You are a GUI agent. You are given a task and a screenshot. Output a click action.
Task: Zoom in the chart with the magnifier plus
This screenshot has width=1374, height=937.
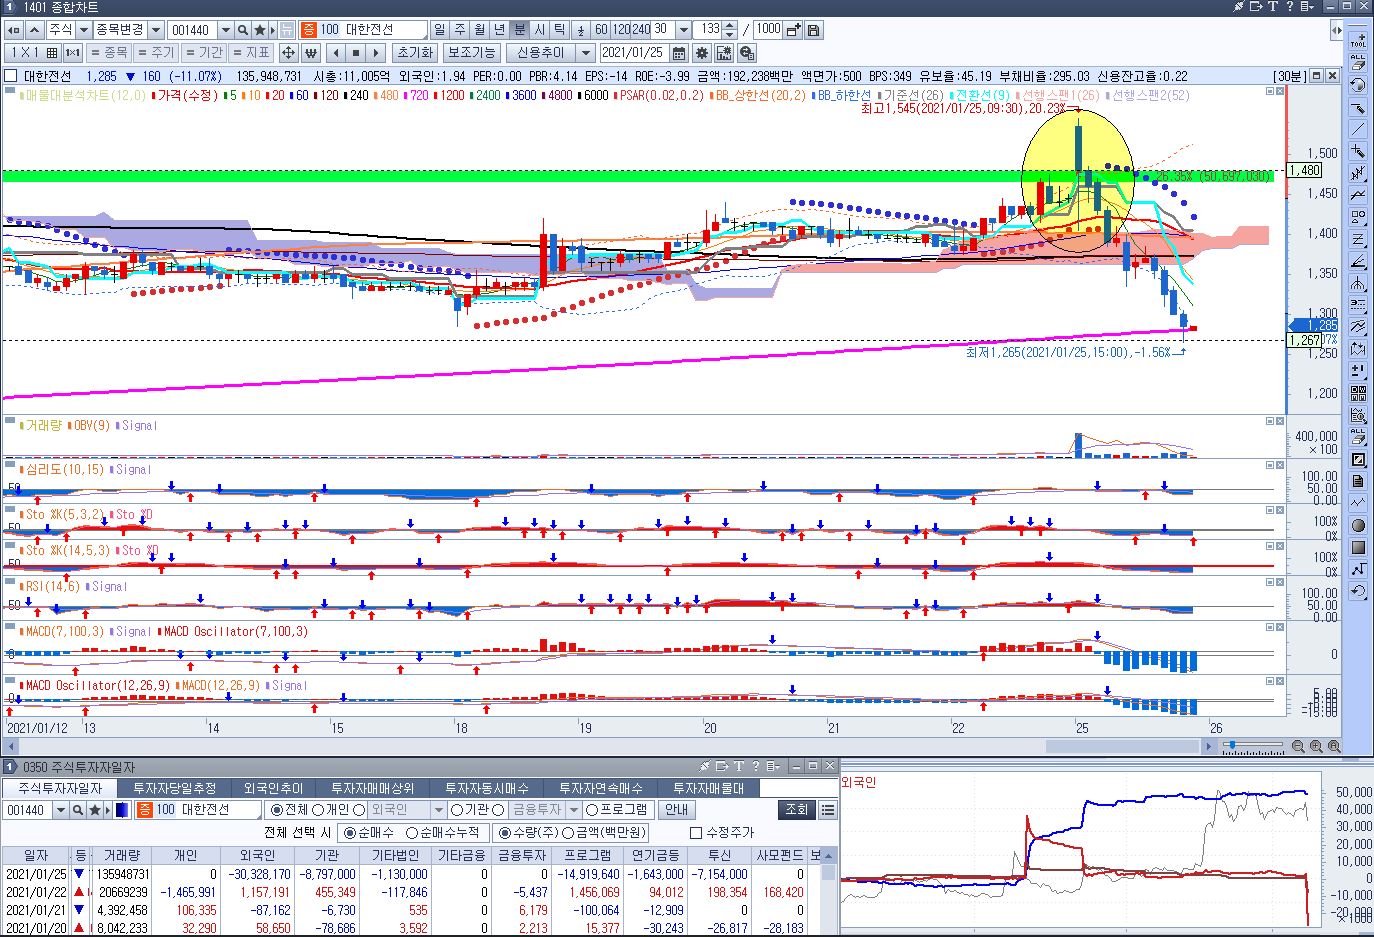click(x=1317, y=746)
